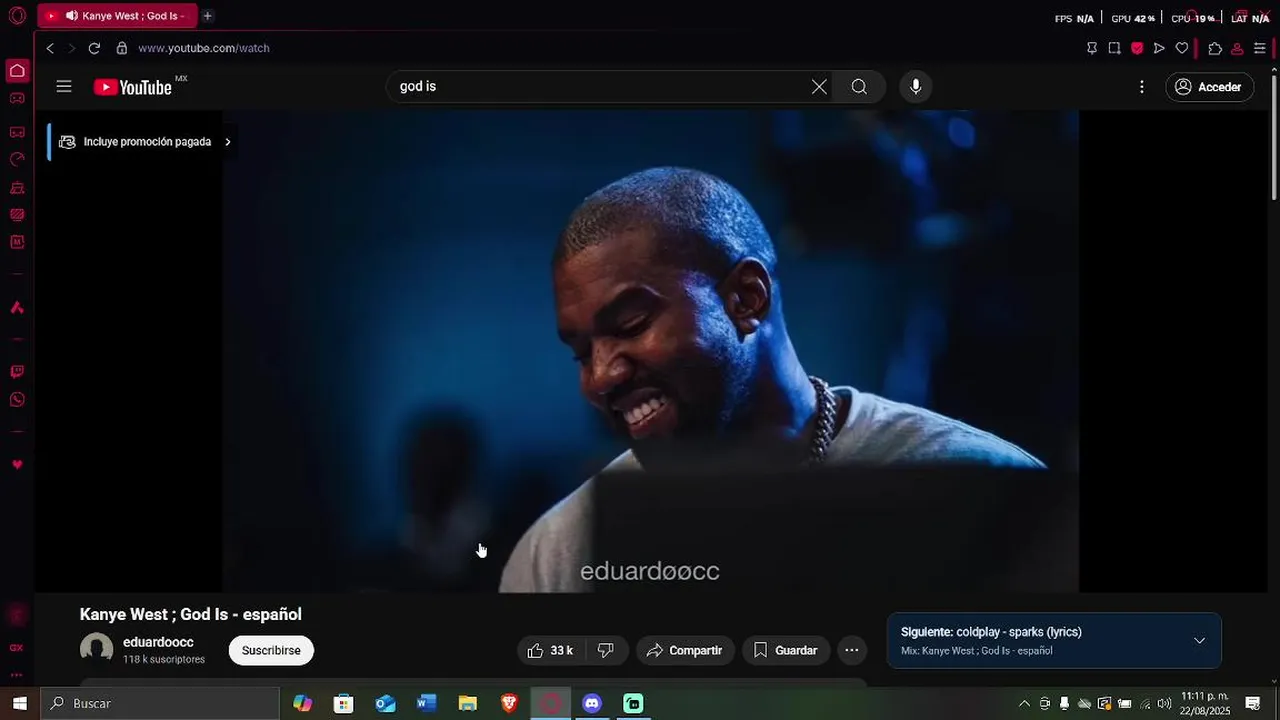Open the extensions puzzle piece icon
1280x720 pixels.
pyautogui.click(x=1215, y=48)
